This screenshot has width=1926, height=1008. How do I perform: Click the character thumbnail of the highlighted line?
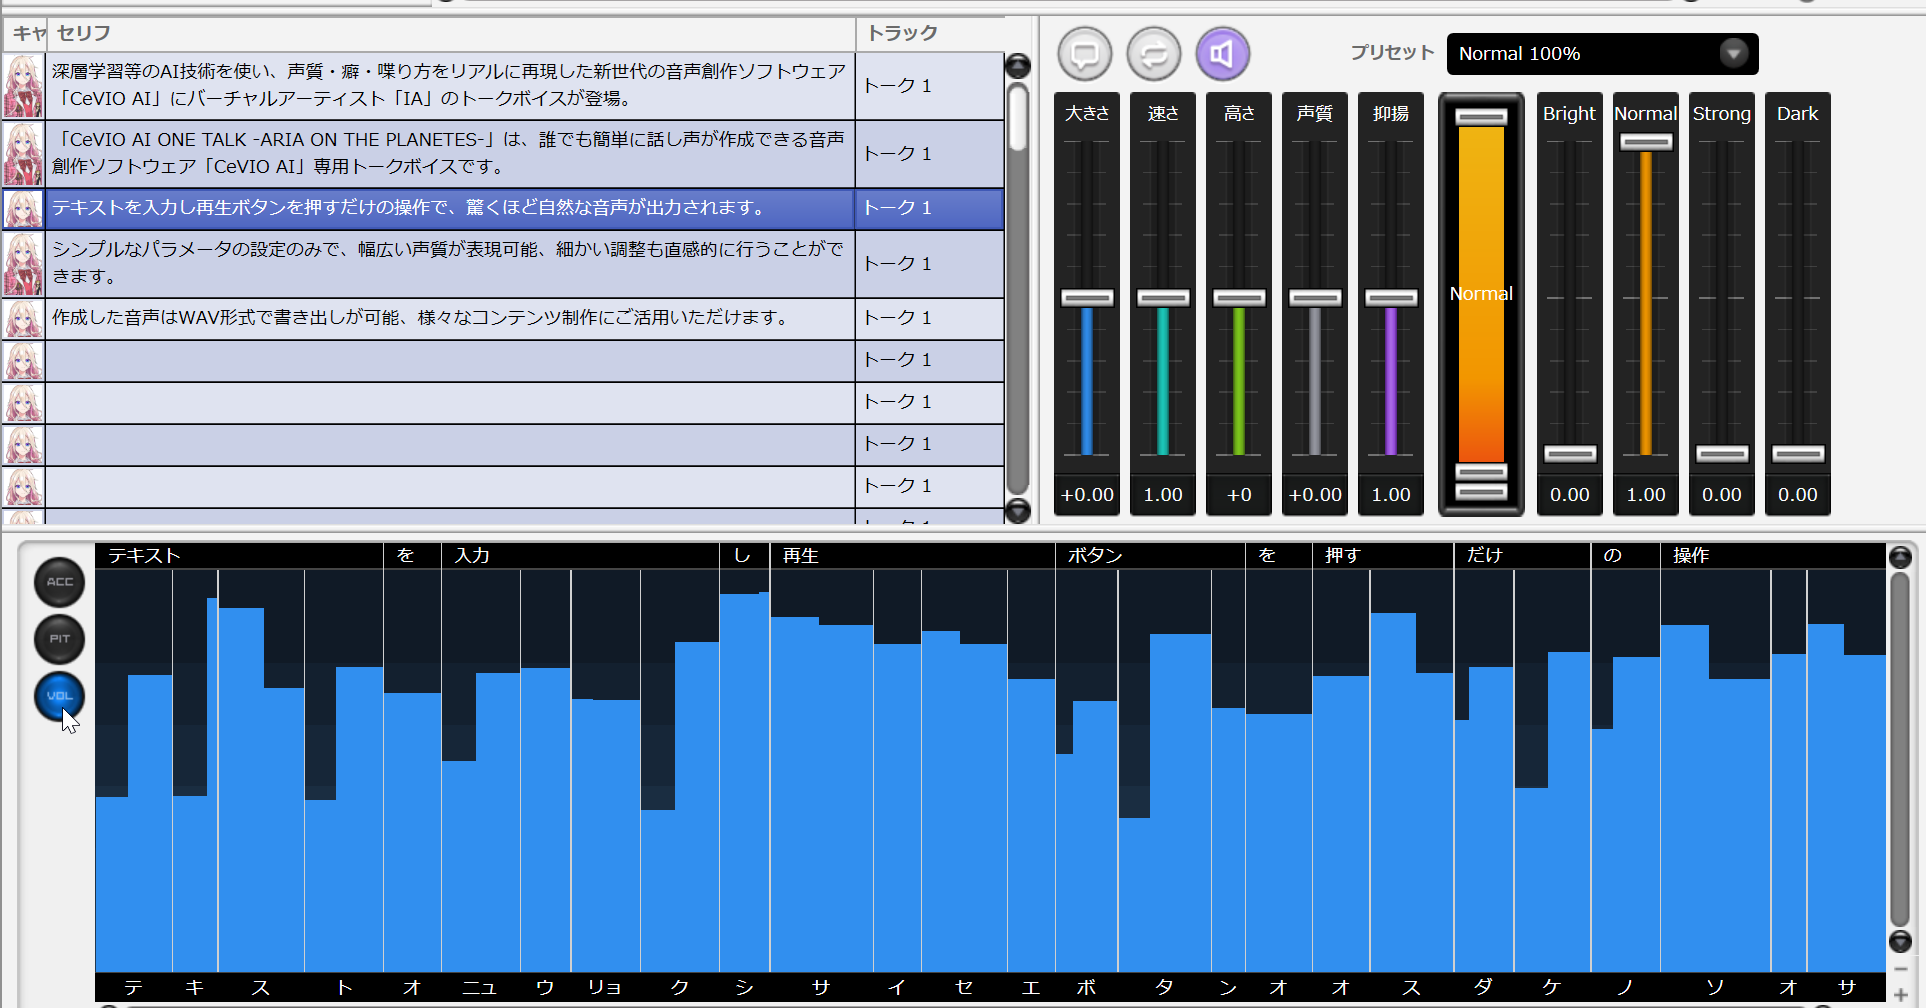pos(23,209)
